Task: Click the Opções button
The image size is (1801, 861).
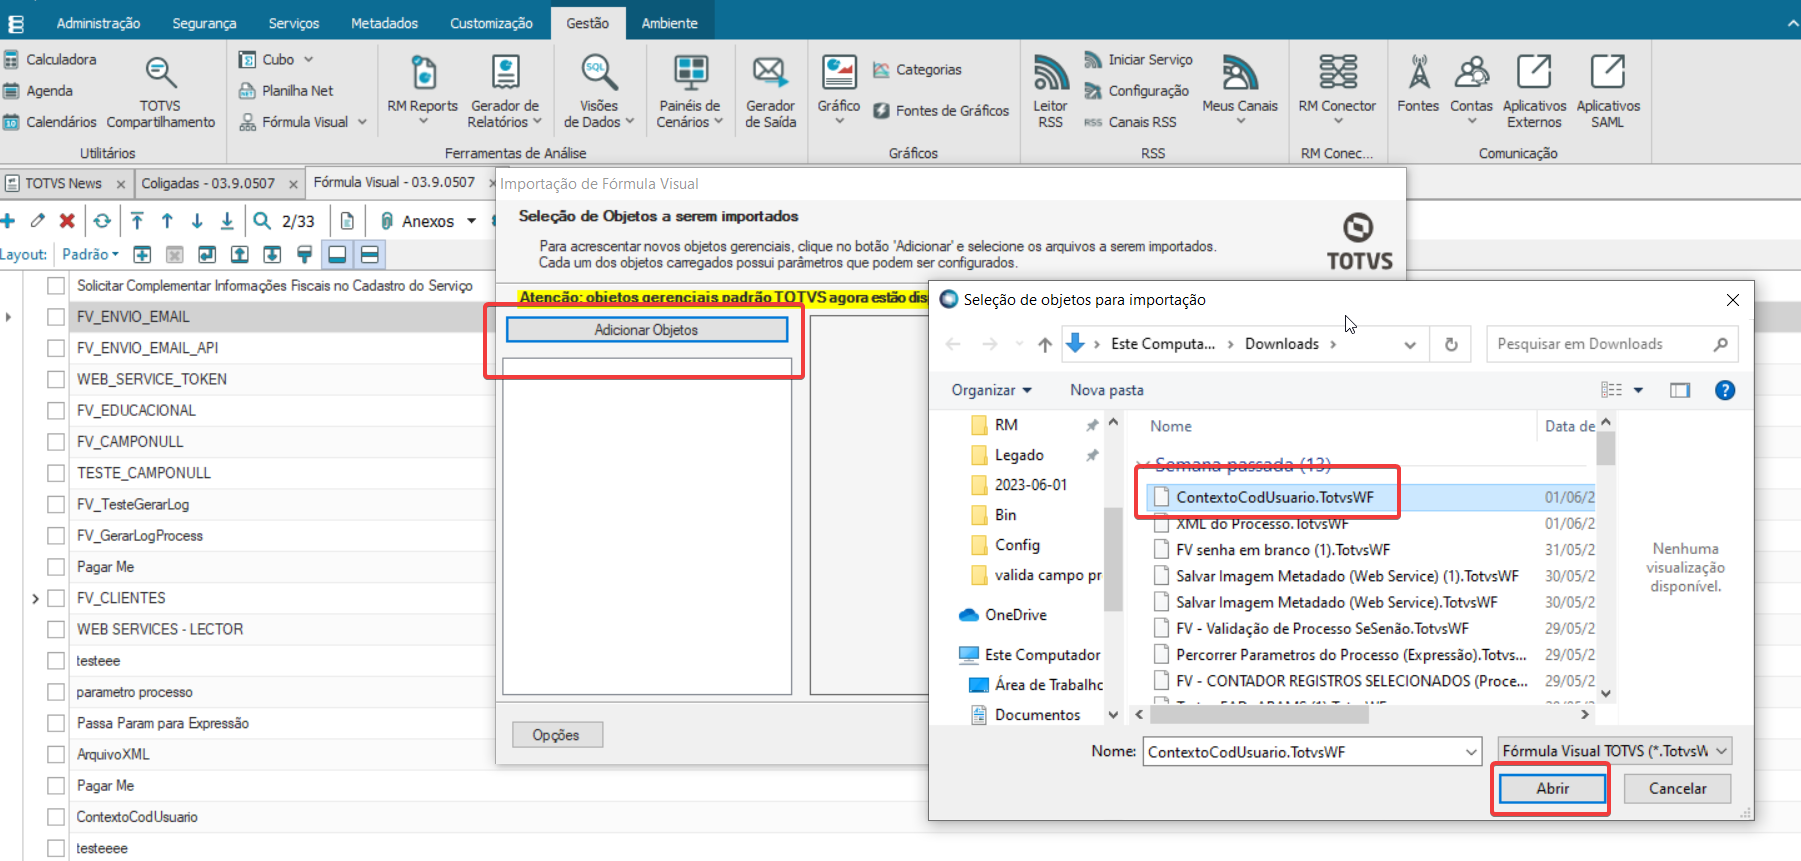Action: [556, 735]
